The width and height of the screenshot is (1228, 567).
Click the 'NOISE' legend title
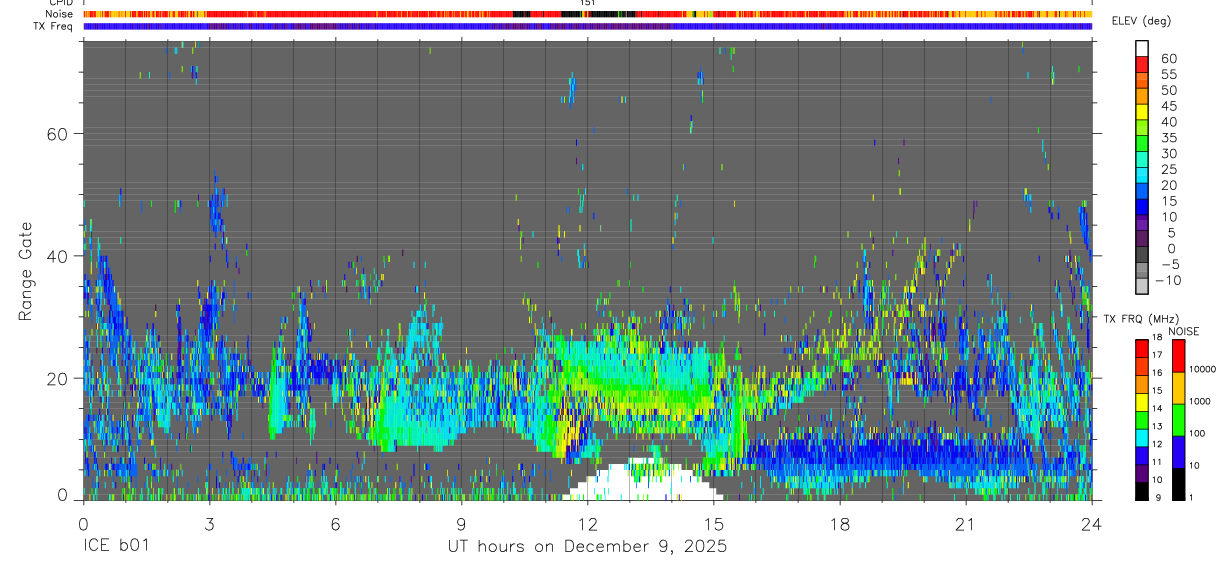[x=1182, y=331]
